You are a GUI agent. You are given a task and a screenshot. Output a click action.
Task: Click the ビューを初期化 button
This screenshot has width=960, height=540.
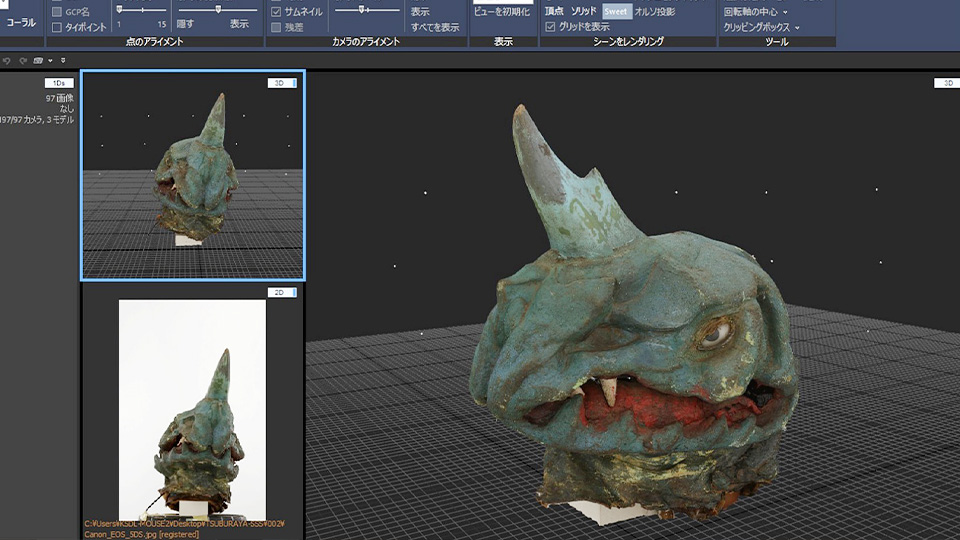(x=502, y=12)
